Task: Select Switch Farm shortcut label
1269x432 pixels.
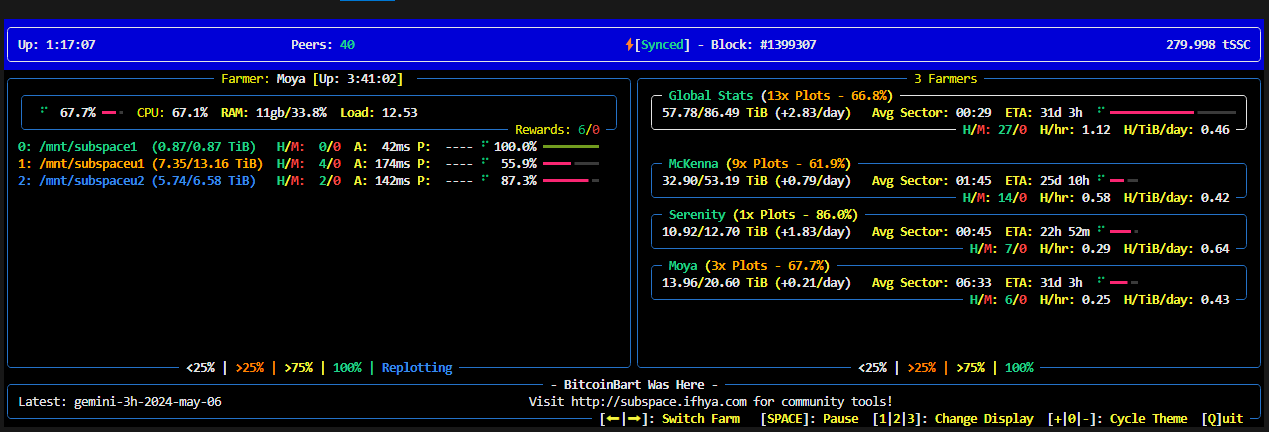Action: click(700, 419)
